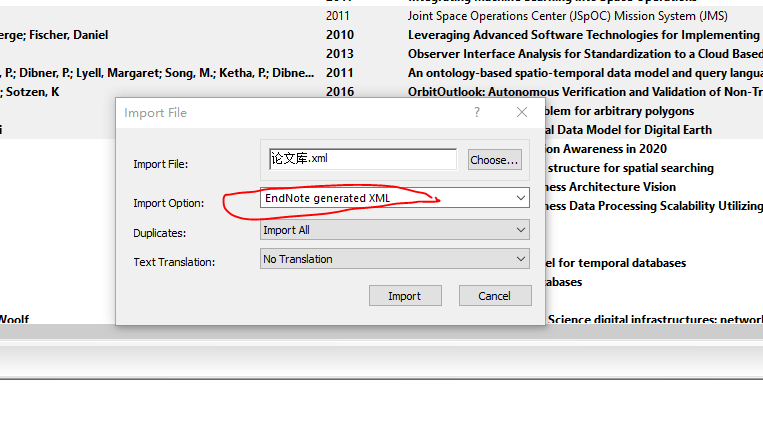The height and width of the screenshot is (448, 763).
Task: Select the arbitrary polygons reference
Action: tap(620, 111)
